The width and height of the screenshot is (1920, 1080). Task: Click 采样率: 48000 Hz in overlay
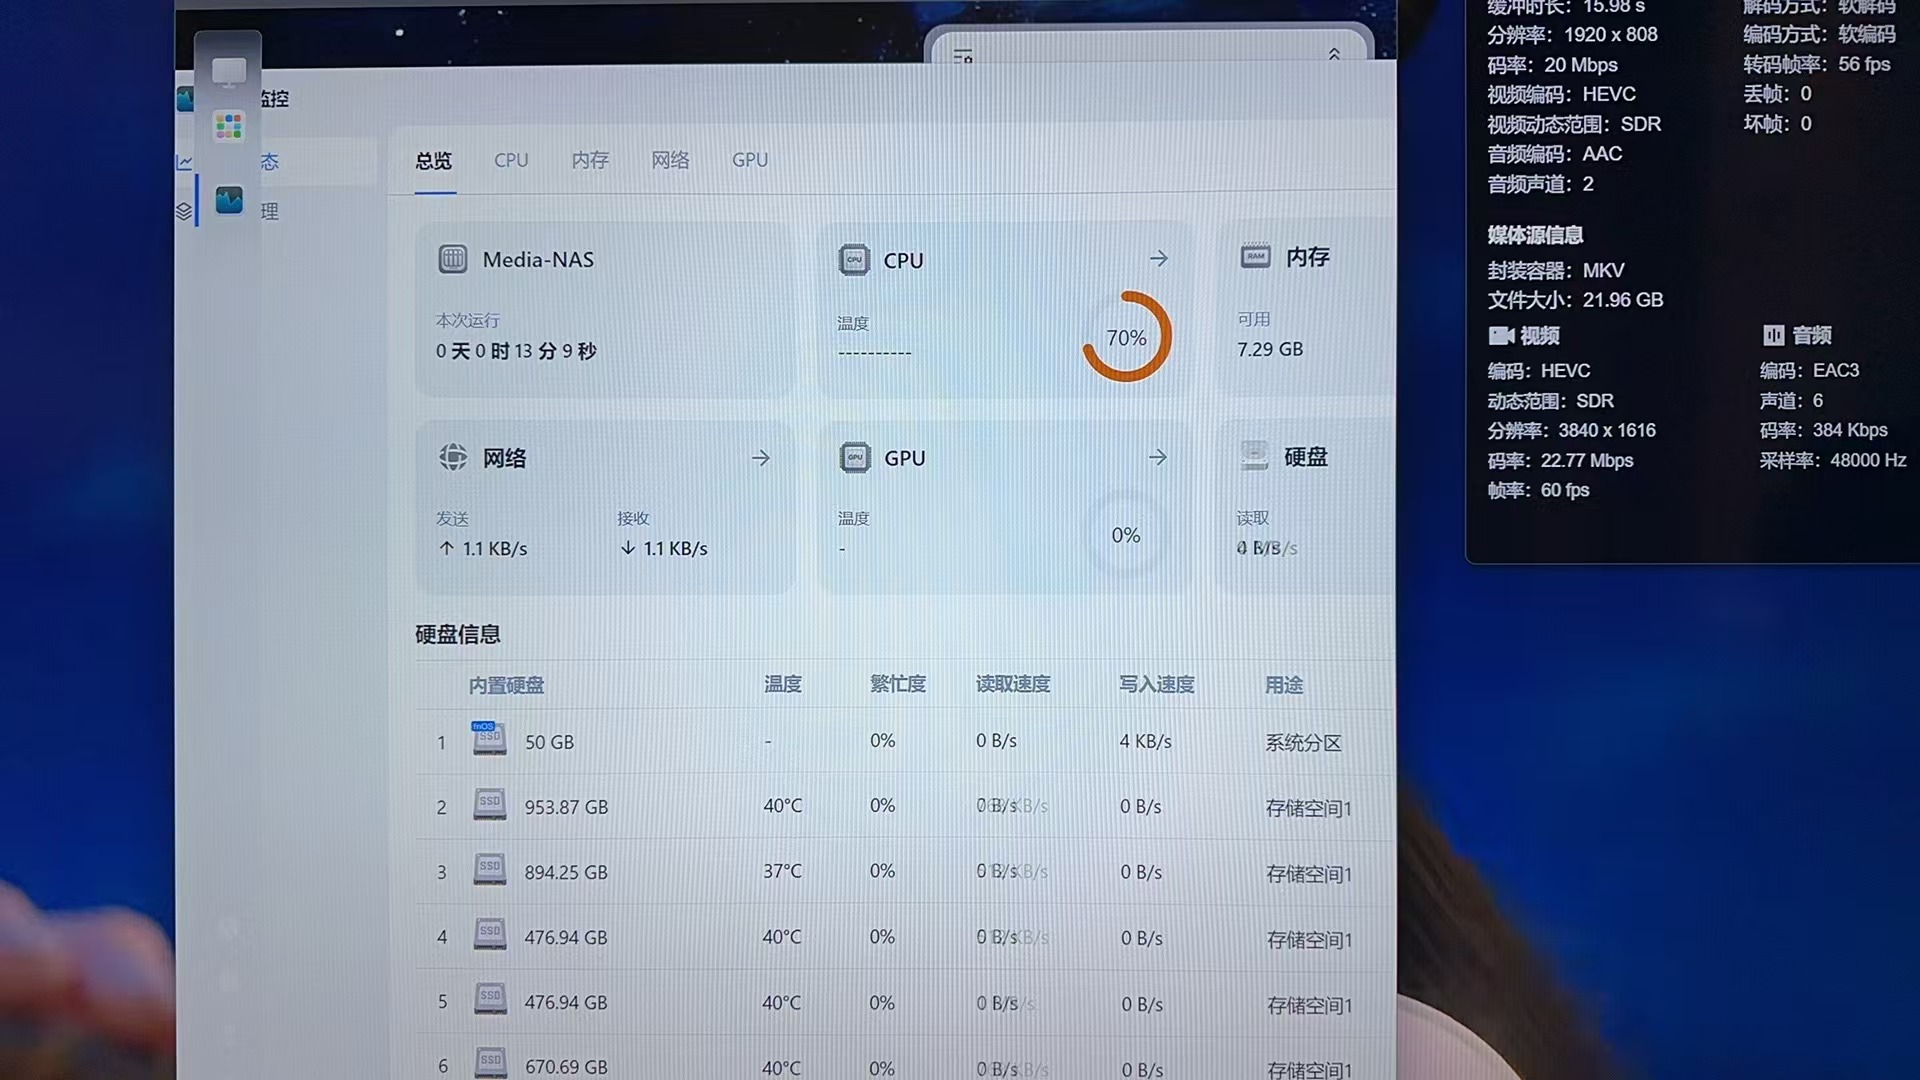click(x=1833, y=461)
